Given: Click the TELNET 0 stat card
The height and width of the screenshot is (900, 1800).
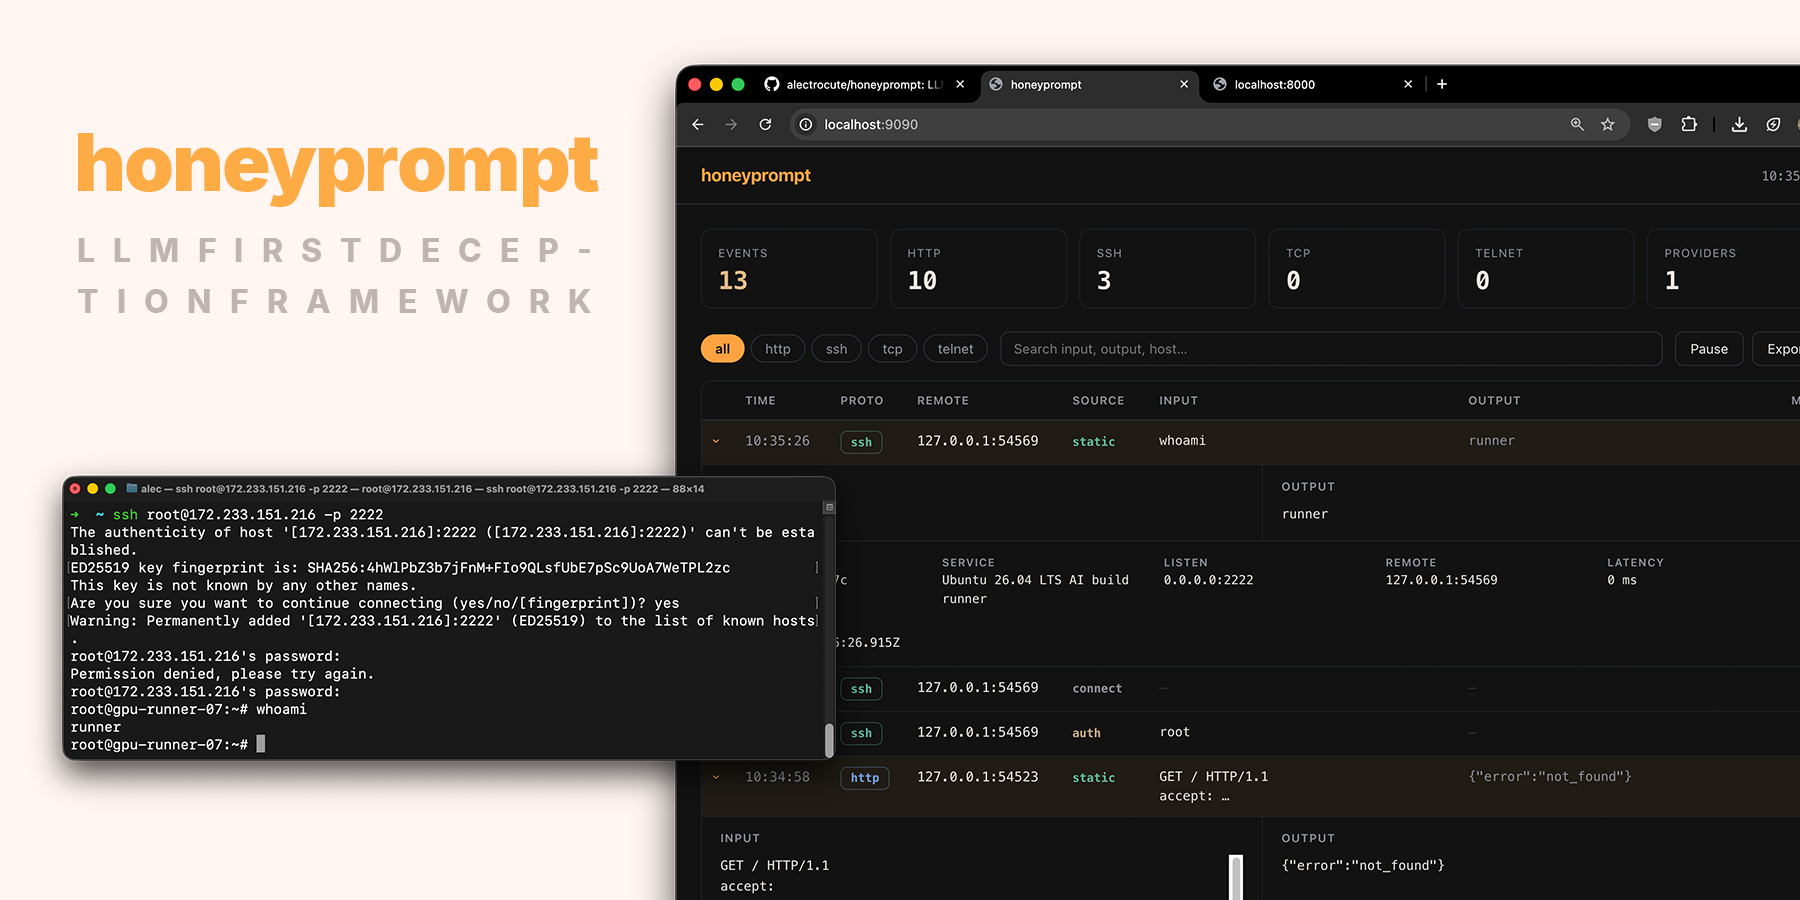Looking at the screenshot, I should [x=1546, y=269].
